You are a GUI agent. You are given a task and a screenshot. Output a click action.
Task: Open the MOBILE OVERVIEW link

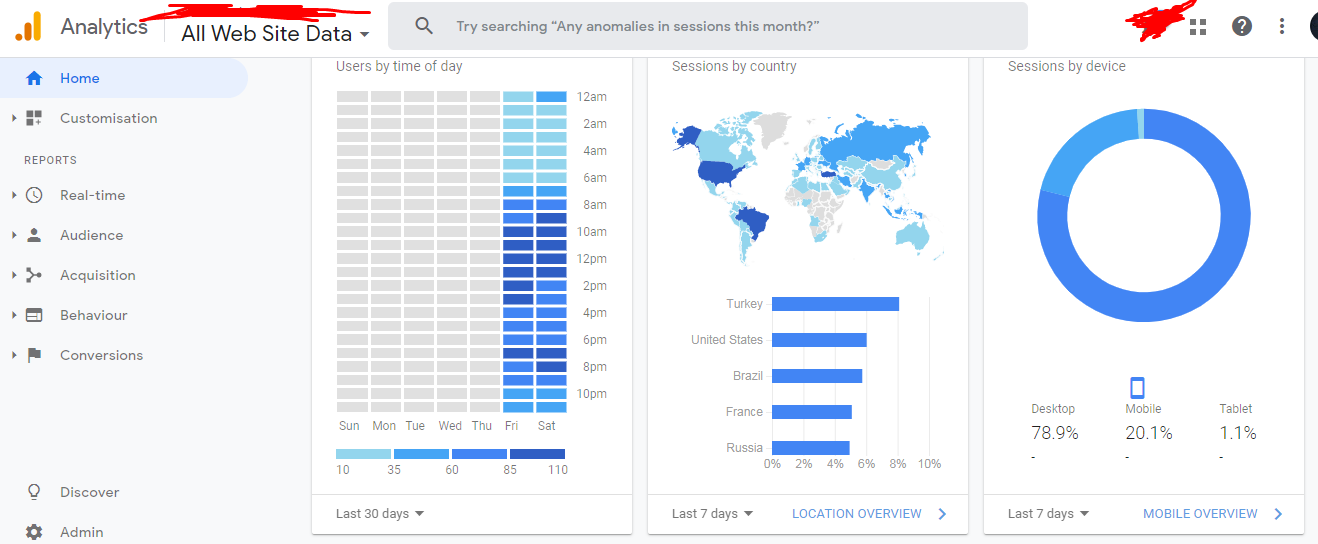pyautogui.click(x=1200, y=514)
